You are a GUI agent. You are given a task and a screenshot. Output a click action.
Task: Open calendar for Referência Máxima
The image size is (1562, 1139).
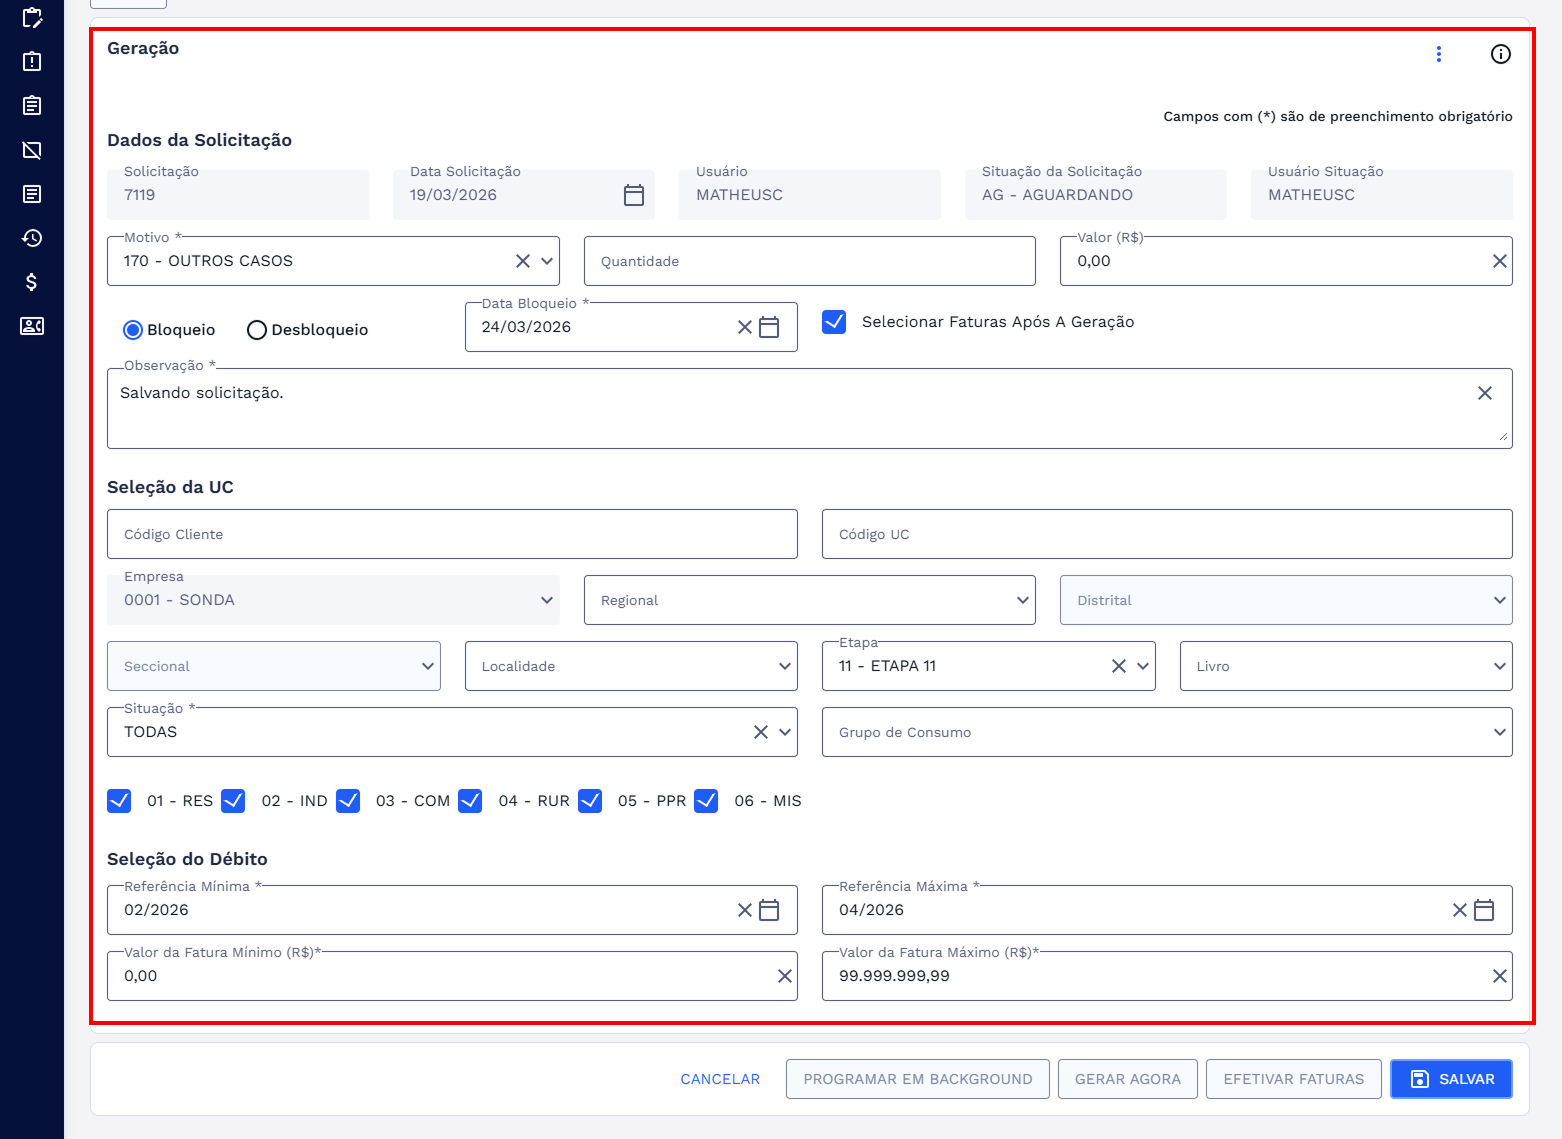coord(1484,910)
